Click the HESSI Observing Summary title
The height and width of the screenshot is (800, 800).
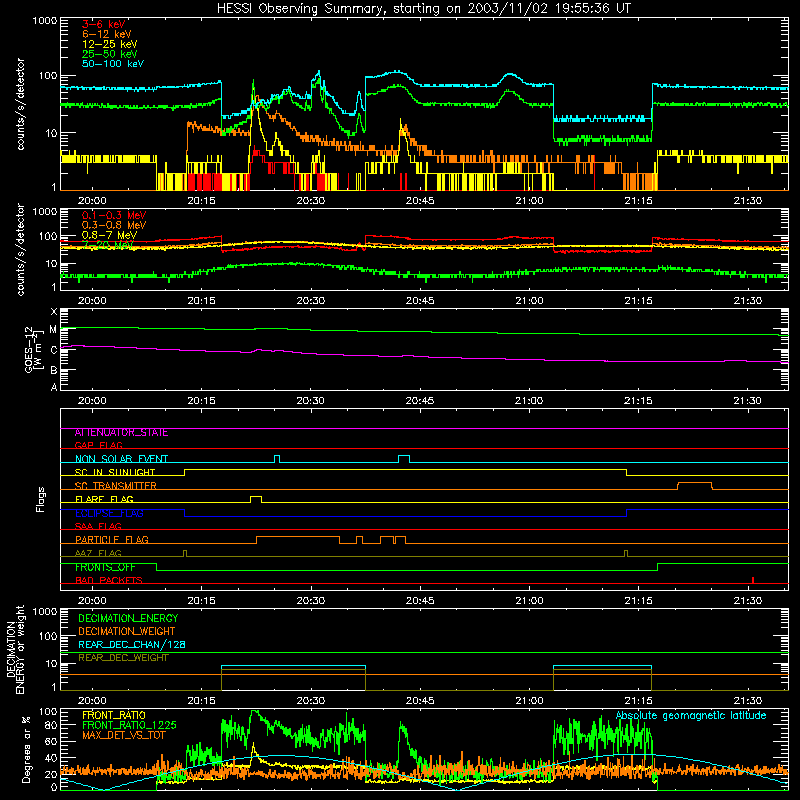tap(423, 9)
